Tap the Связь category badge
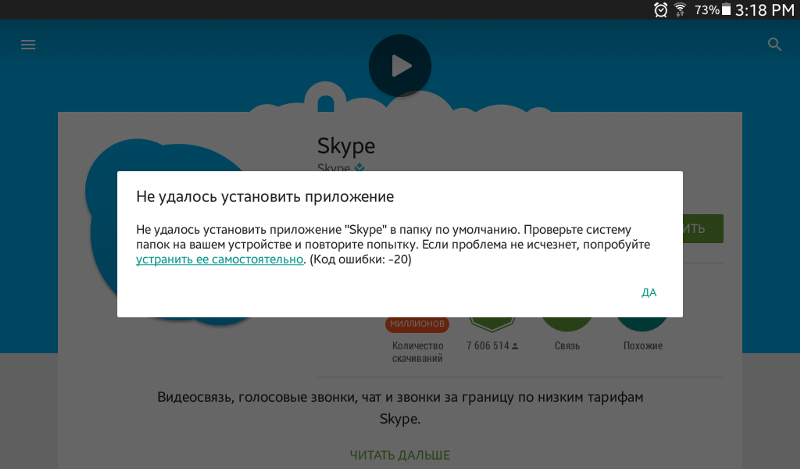Image resolution: width=800 pixels, height=469 pixels. point(567,333)
